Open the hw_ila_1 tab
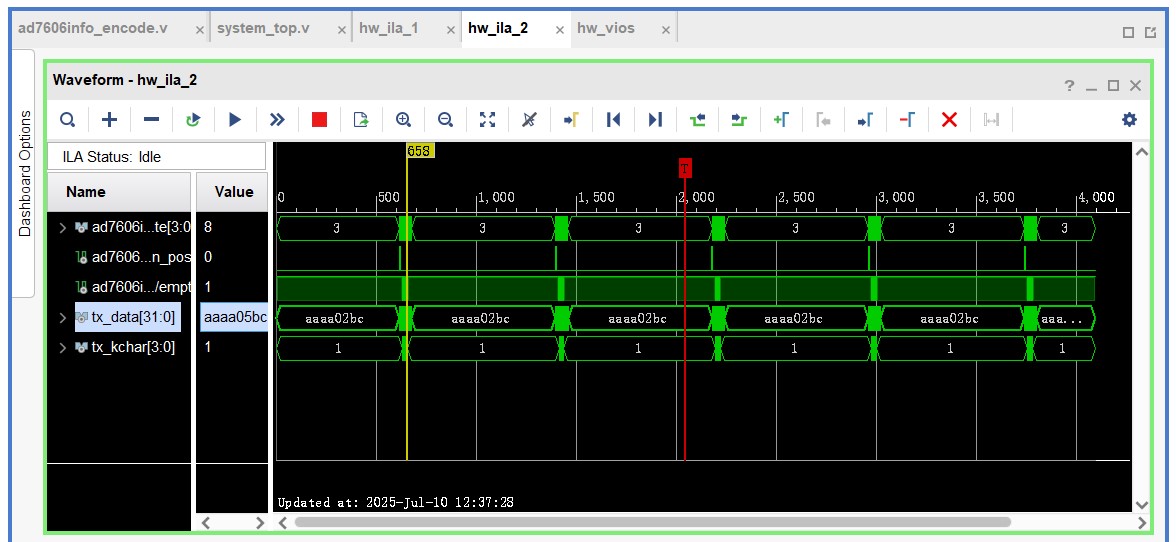Screen dimensions: 1176x542 (388, 28)
